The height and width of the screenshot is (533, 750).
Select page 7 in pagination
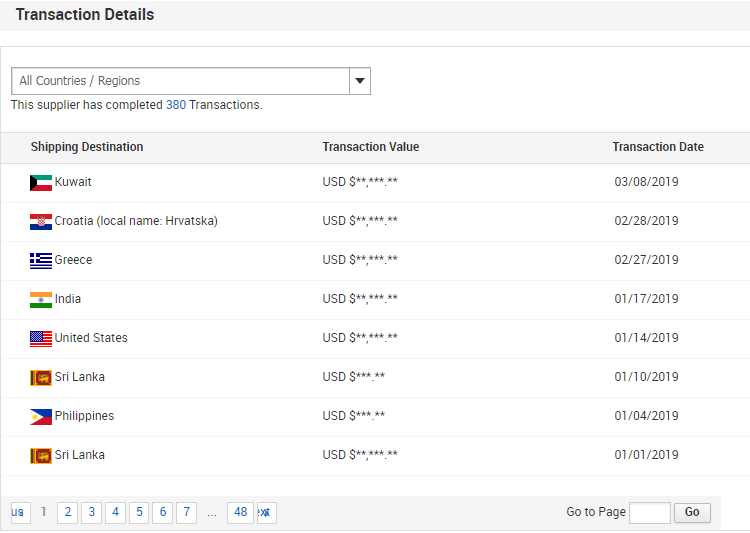[x=187, y=513]
